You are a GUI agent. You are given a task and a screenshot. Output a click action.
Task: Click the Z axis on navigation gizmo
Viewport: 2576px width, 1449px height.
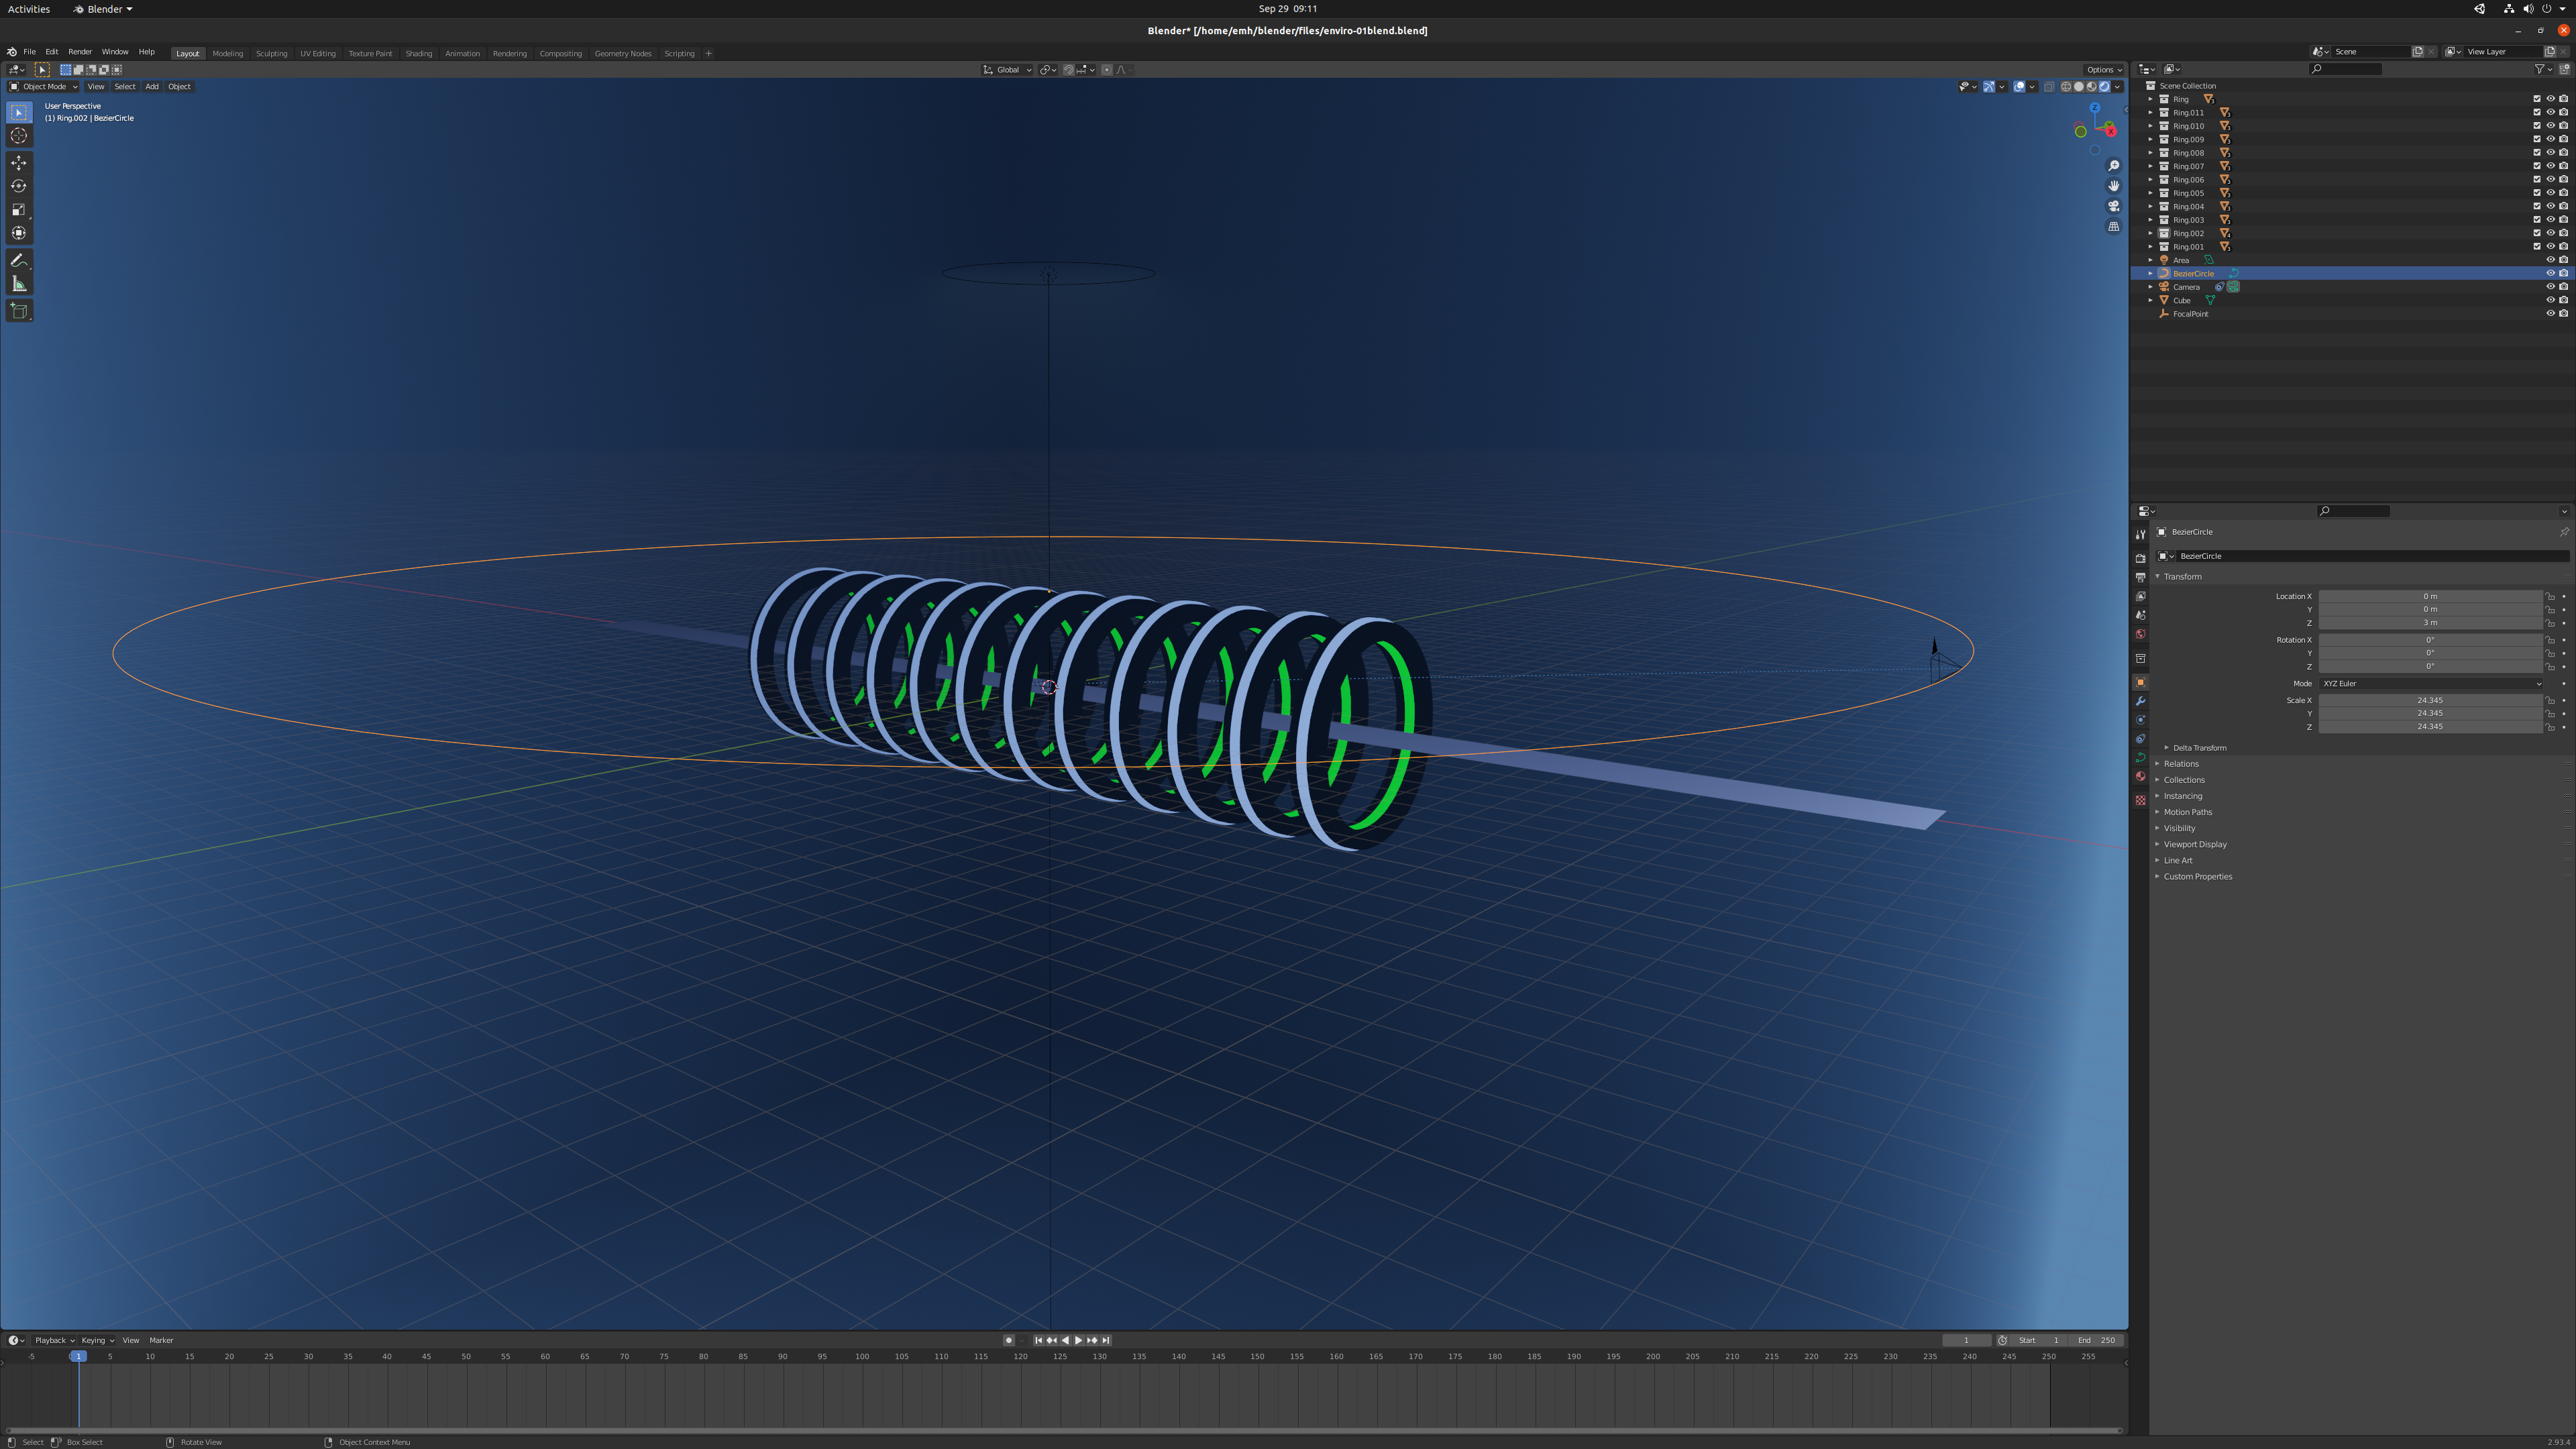tap(2094, 108)
